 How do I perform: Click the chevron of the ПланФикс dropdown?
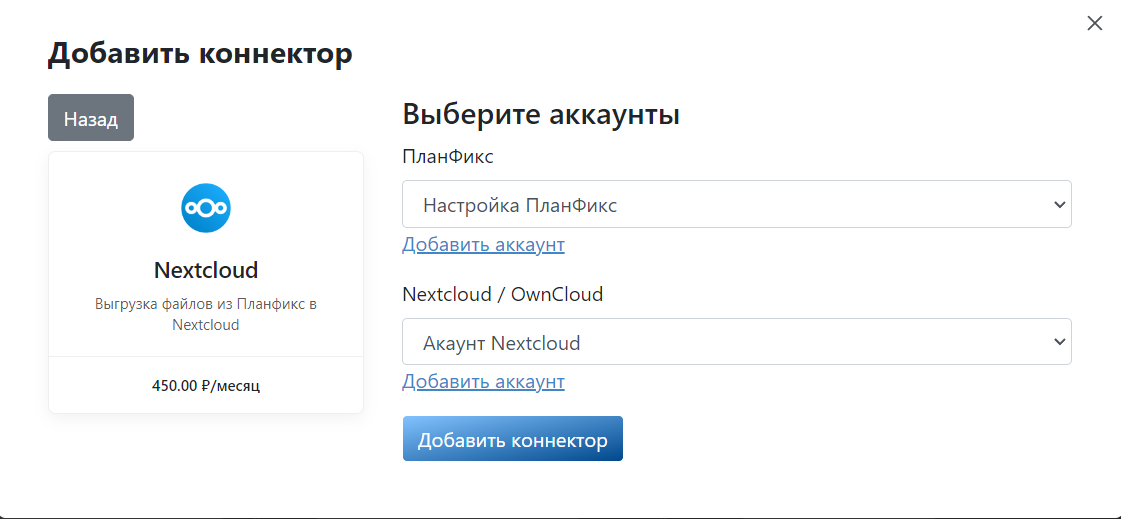tap(1060, 204)
